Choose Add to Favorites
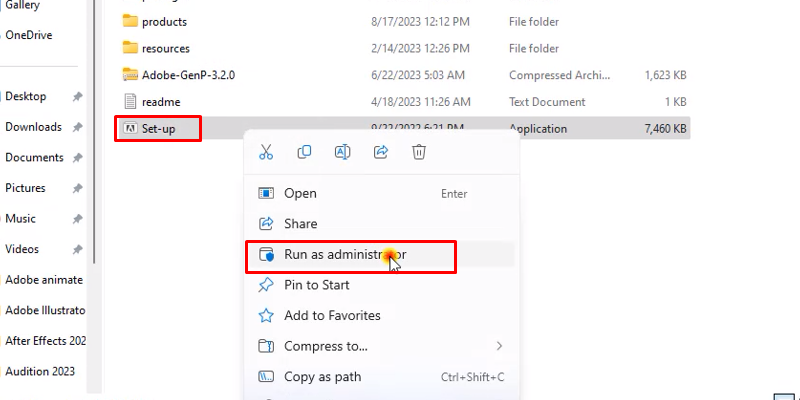Image resolution: width=800 pixels, height=400 pixels. coord(382,315)
